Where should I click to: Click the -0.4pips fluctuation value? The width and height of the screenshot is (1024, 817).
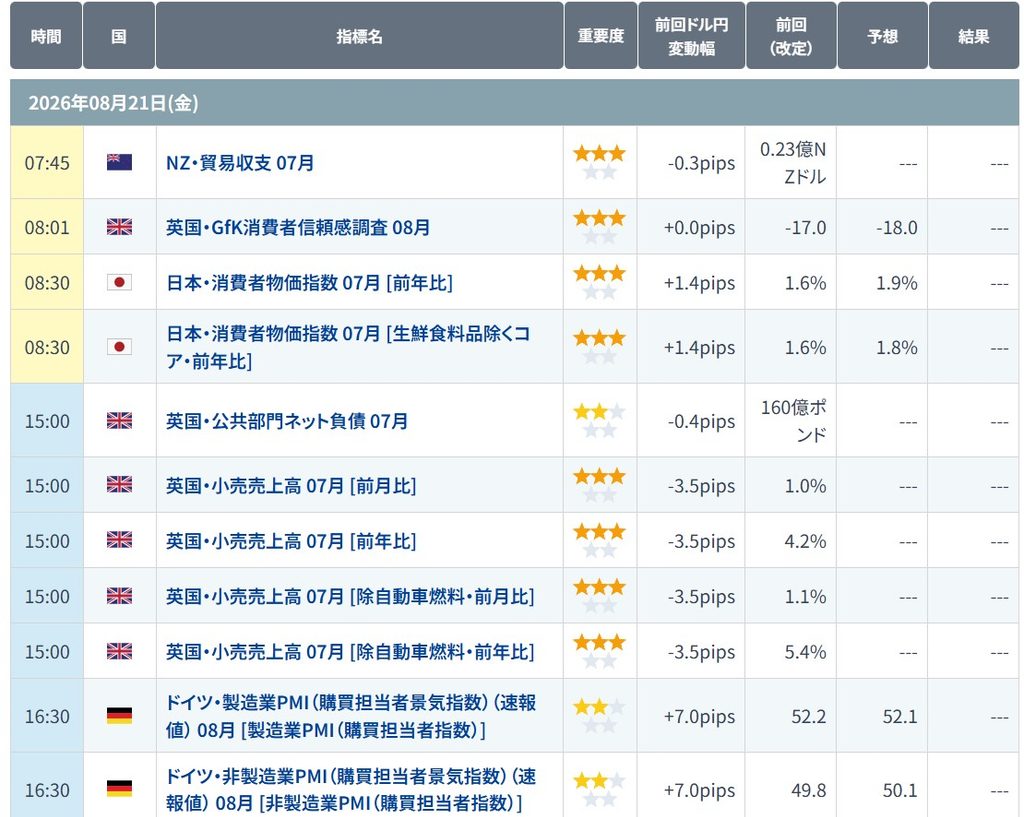pos(701,422)
